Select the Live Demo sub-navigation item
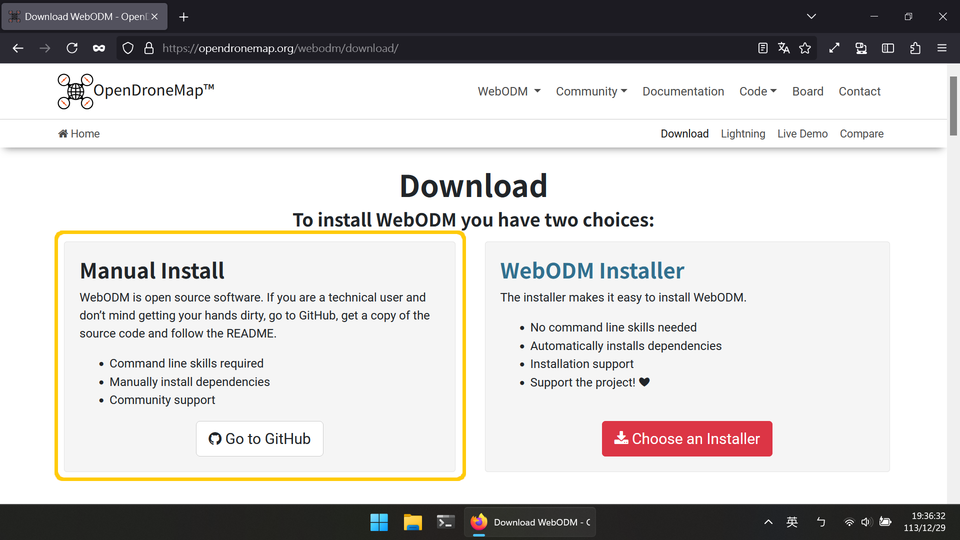This screenshot has height=540, width=960. click(802, 133)
